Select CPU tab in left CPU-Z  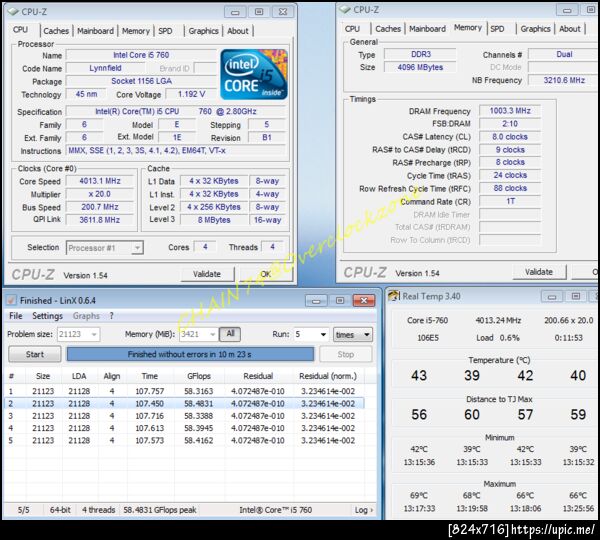[20, 30]
